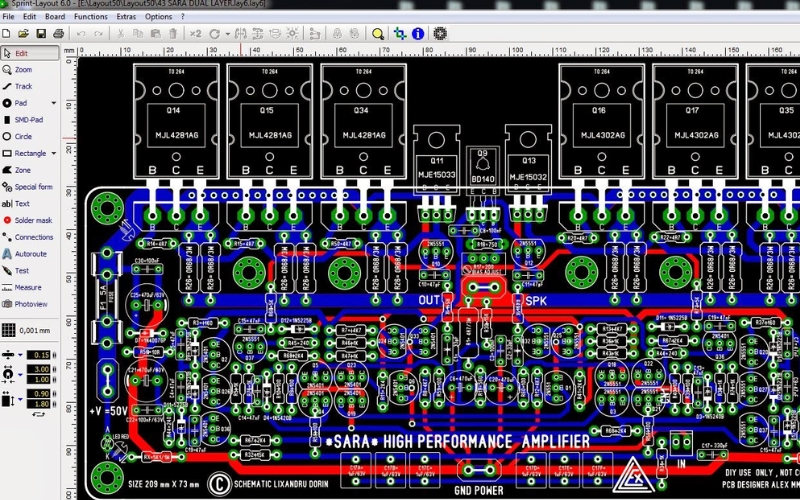800x500 pixels.
Task: Open track width presets dropdown
Action: pos(20,355)
